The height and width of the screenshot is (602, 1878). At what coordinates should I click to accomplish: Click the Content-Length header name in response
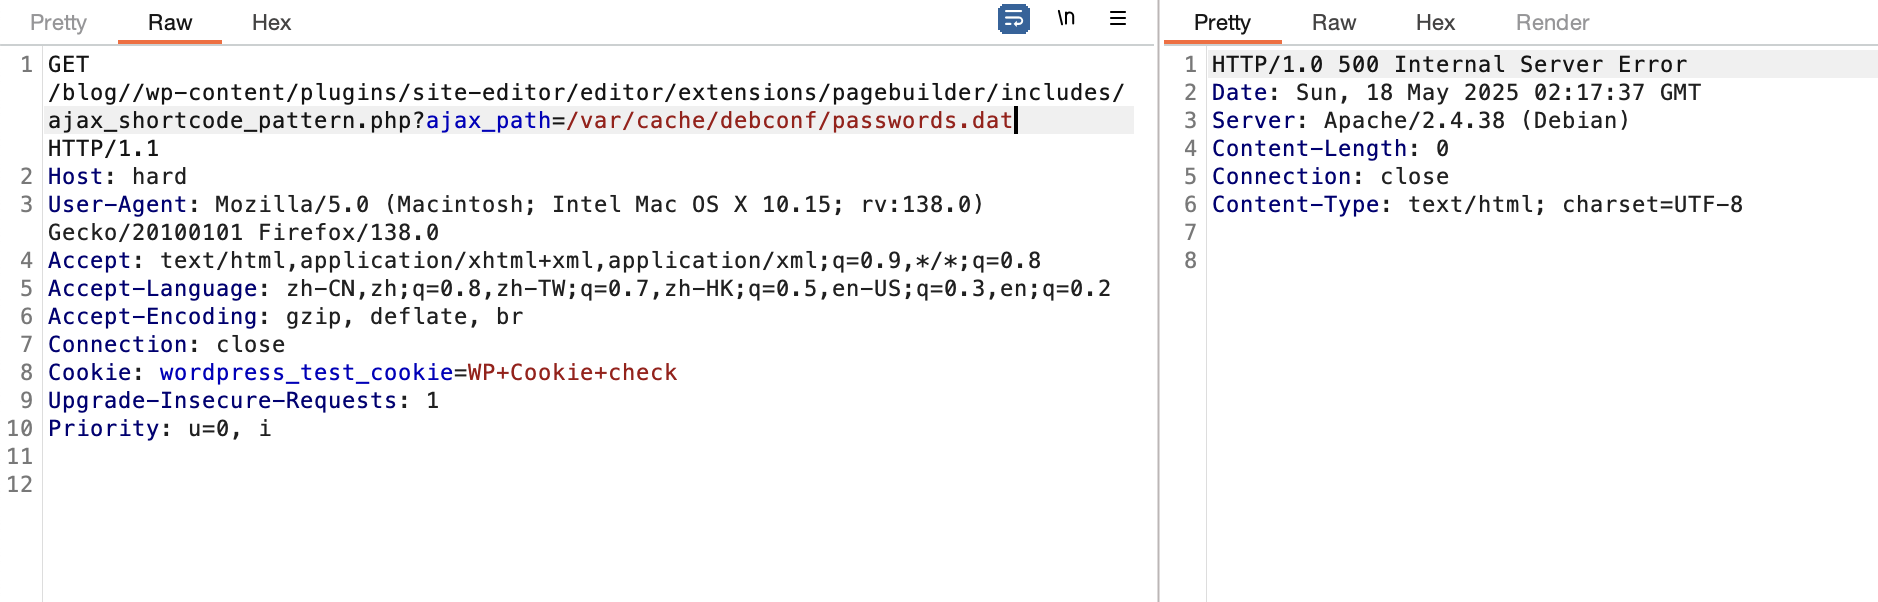1310,148
